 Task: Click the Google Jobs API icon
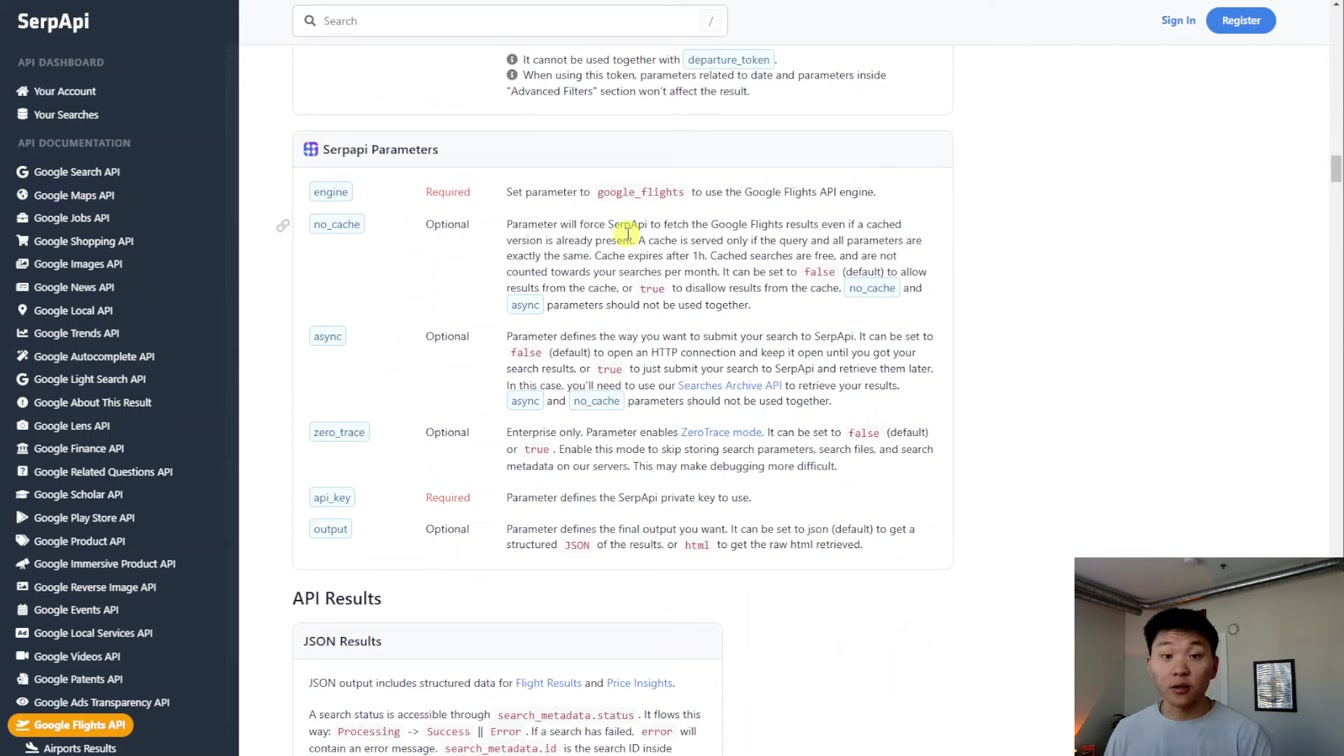coord(22,218)
